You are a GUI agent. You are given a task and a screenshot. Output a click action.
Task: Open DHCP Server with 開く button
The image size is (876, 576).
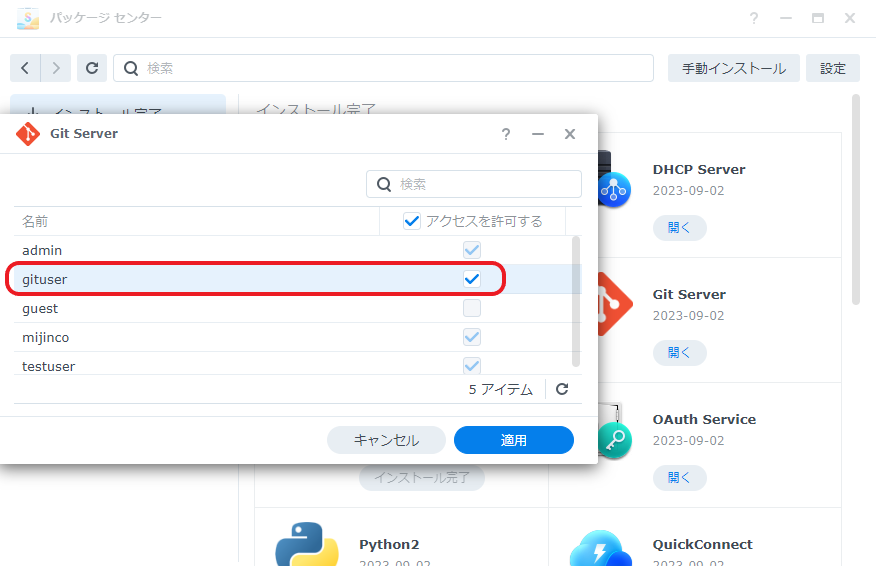point(680,227)
